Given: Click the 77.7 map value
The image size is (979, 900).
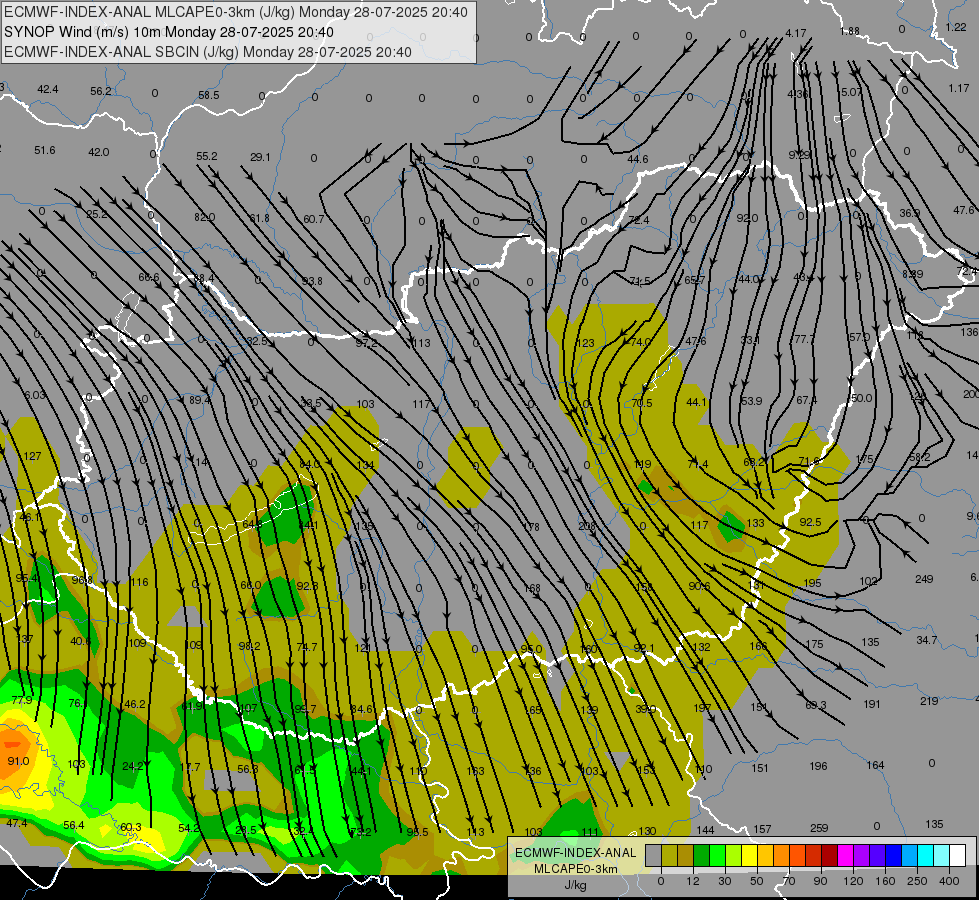Looking at the screenshot, I should [x=804, y=339].
